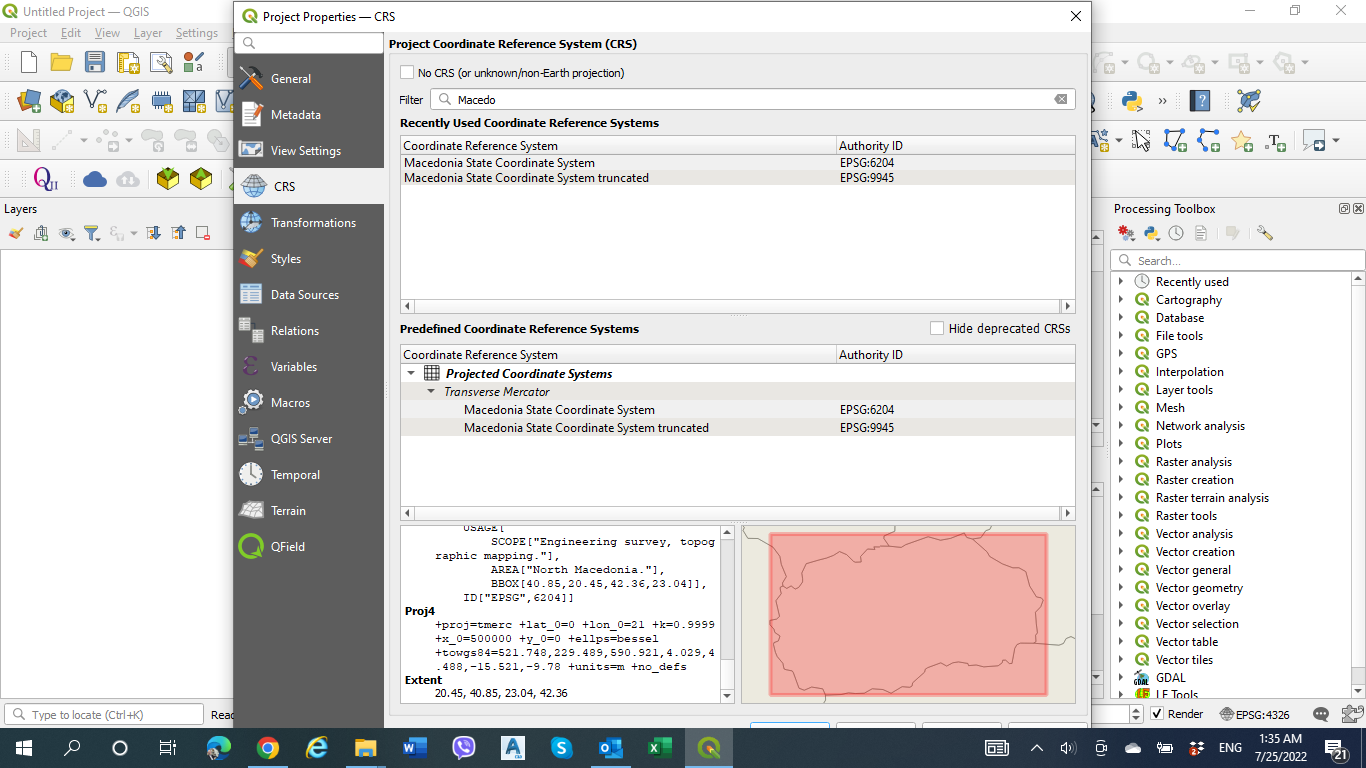Image resolution: width=1366 pixels, height=768 pixels.
Task: Show more toolbar items chevron
Action: click(1163, 101)
